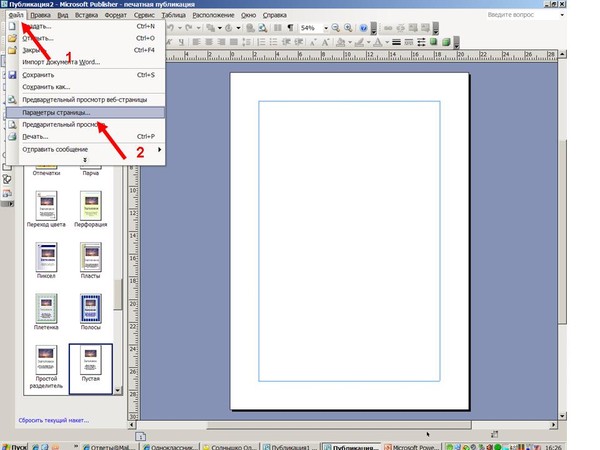Image resolution: width=600 pixels, height=450 pixels.
Task: Toggle Special Characters paragraph mark
Action: 290,28
